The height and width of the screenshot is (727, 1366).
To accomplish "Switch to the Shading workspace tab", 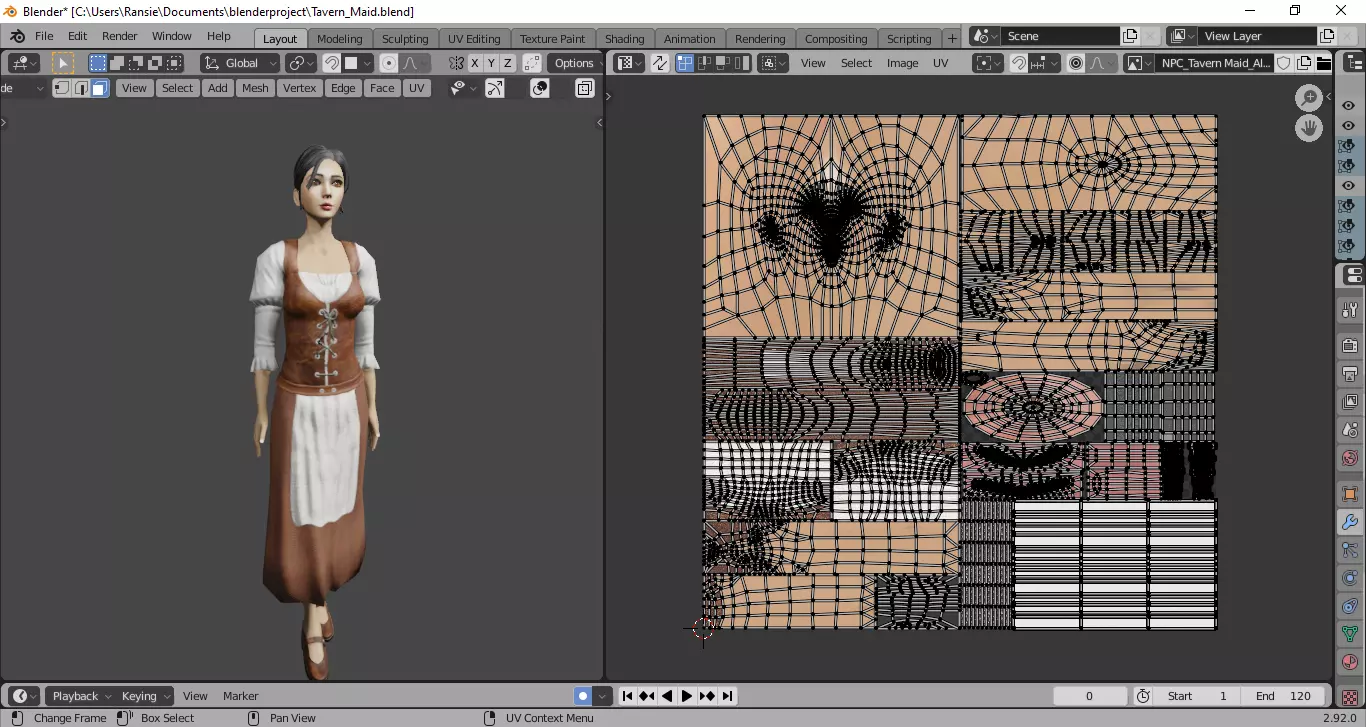I will (x=625, y=38).
